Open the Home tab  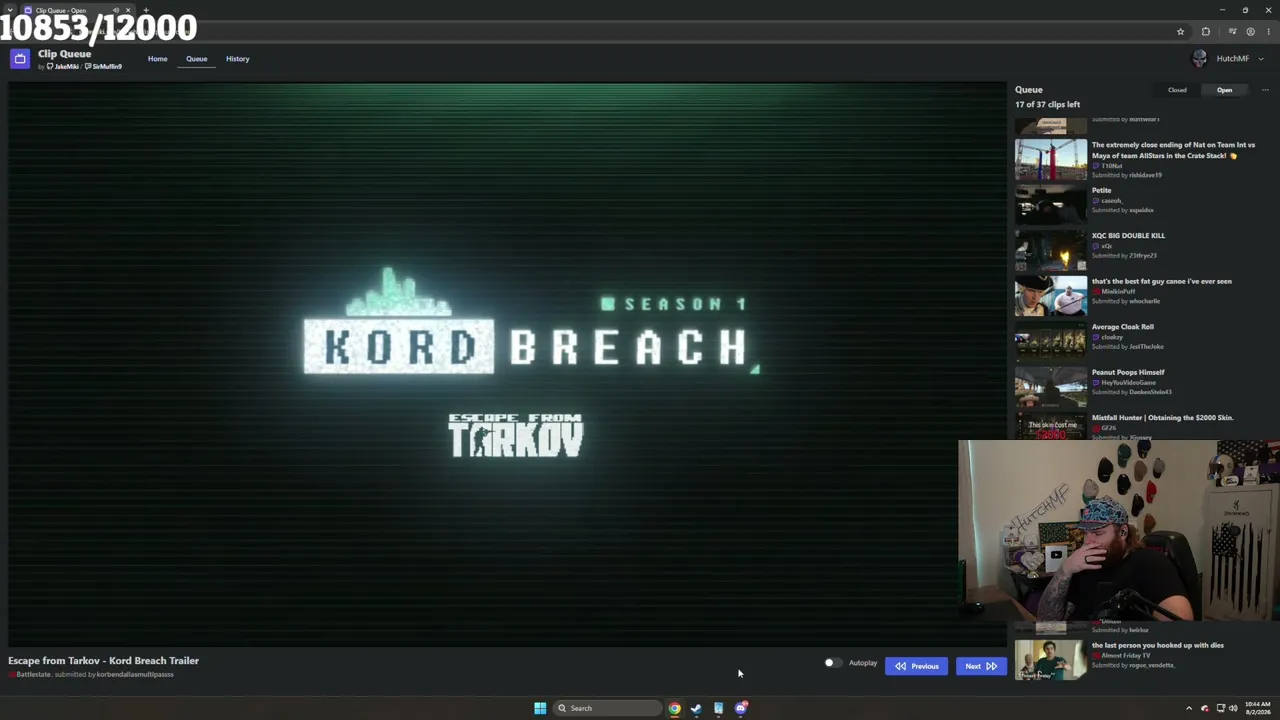pyautogui.click(x=158, y=59)
